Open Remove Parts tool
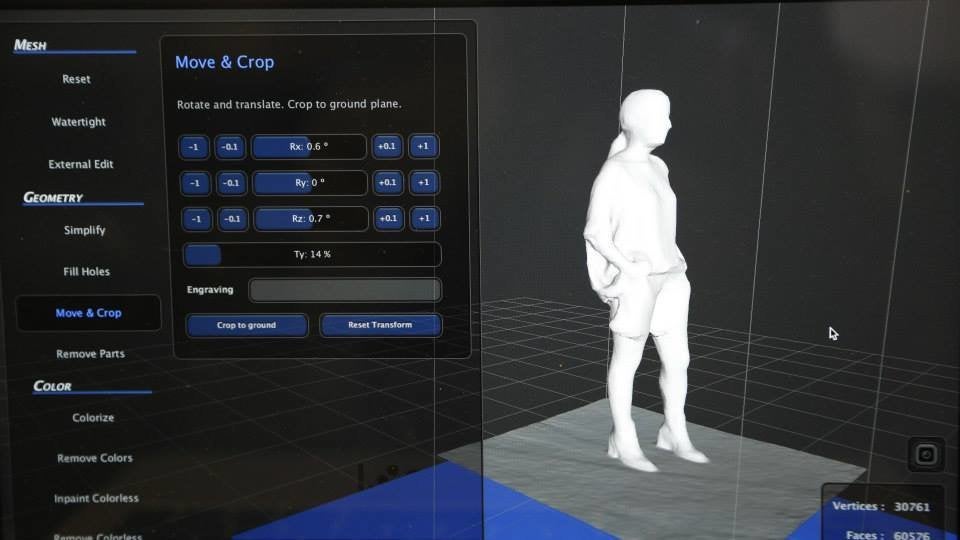The width and height of the screenshot is (960, 540). [91, 354]
